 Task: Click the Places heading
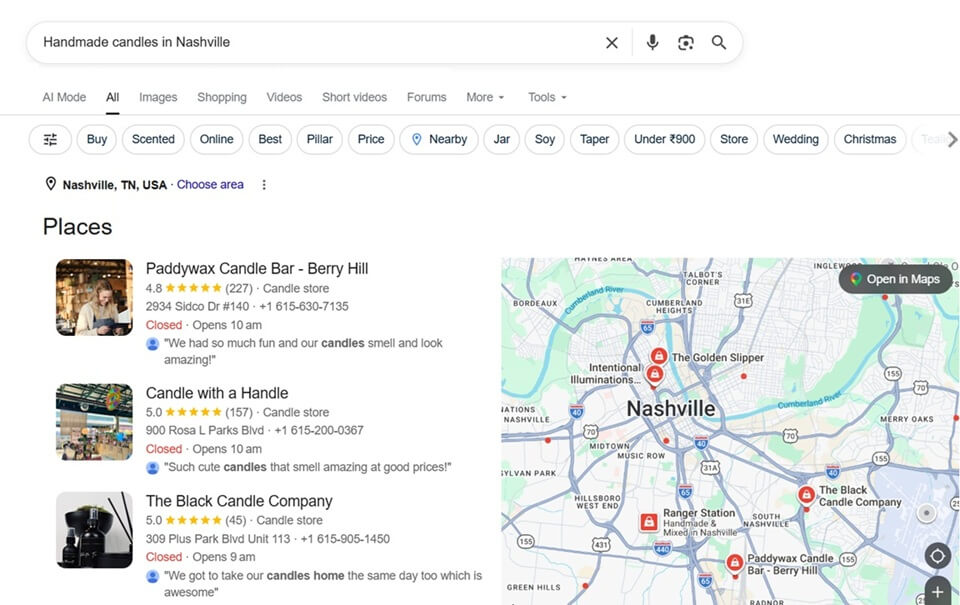pyautogui.click(x=78, y=227)
